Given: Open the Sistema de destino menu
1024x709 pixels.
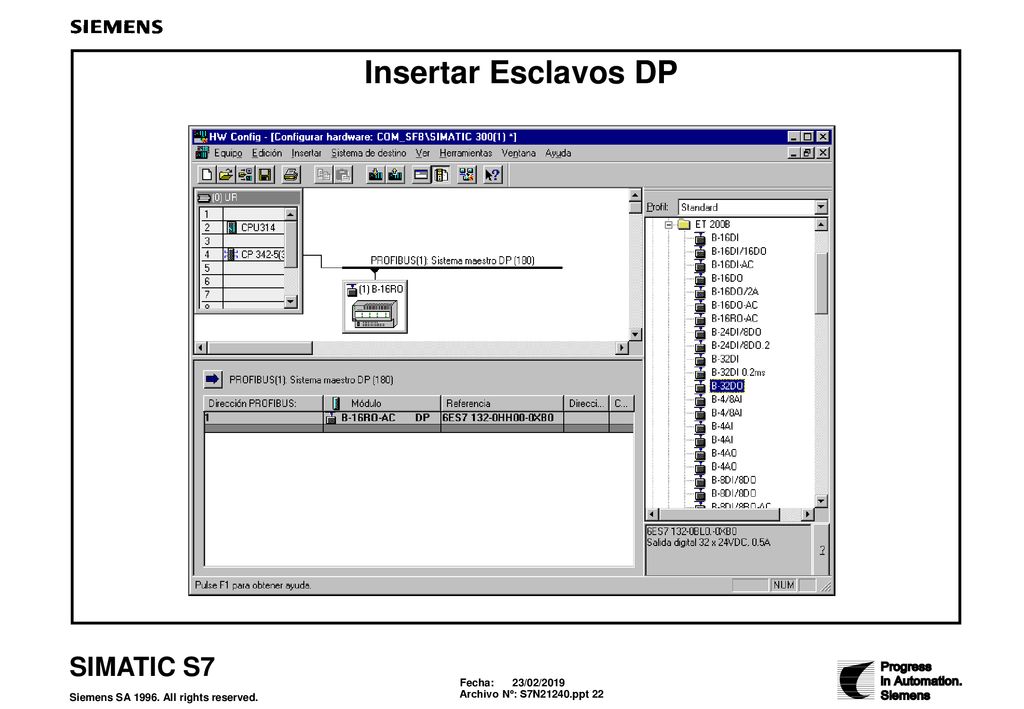Looking at the screenshot, I should 368,153.
